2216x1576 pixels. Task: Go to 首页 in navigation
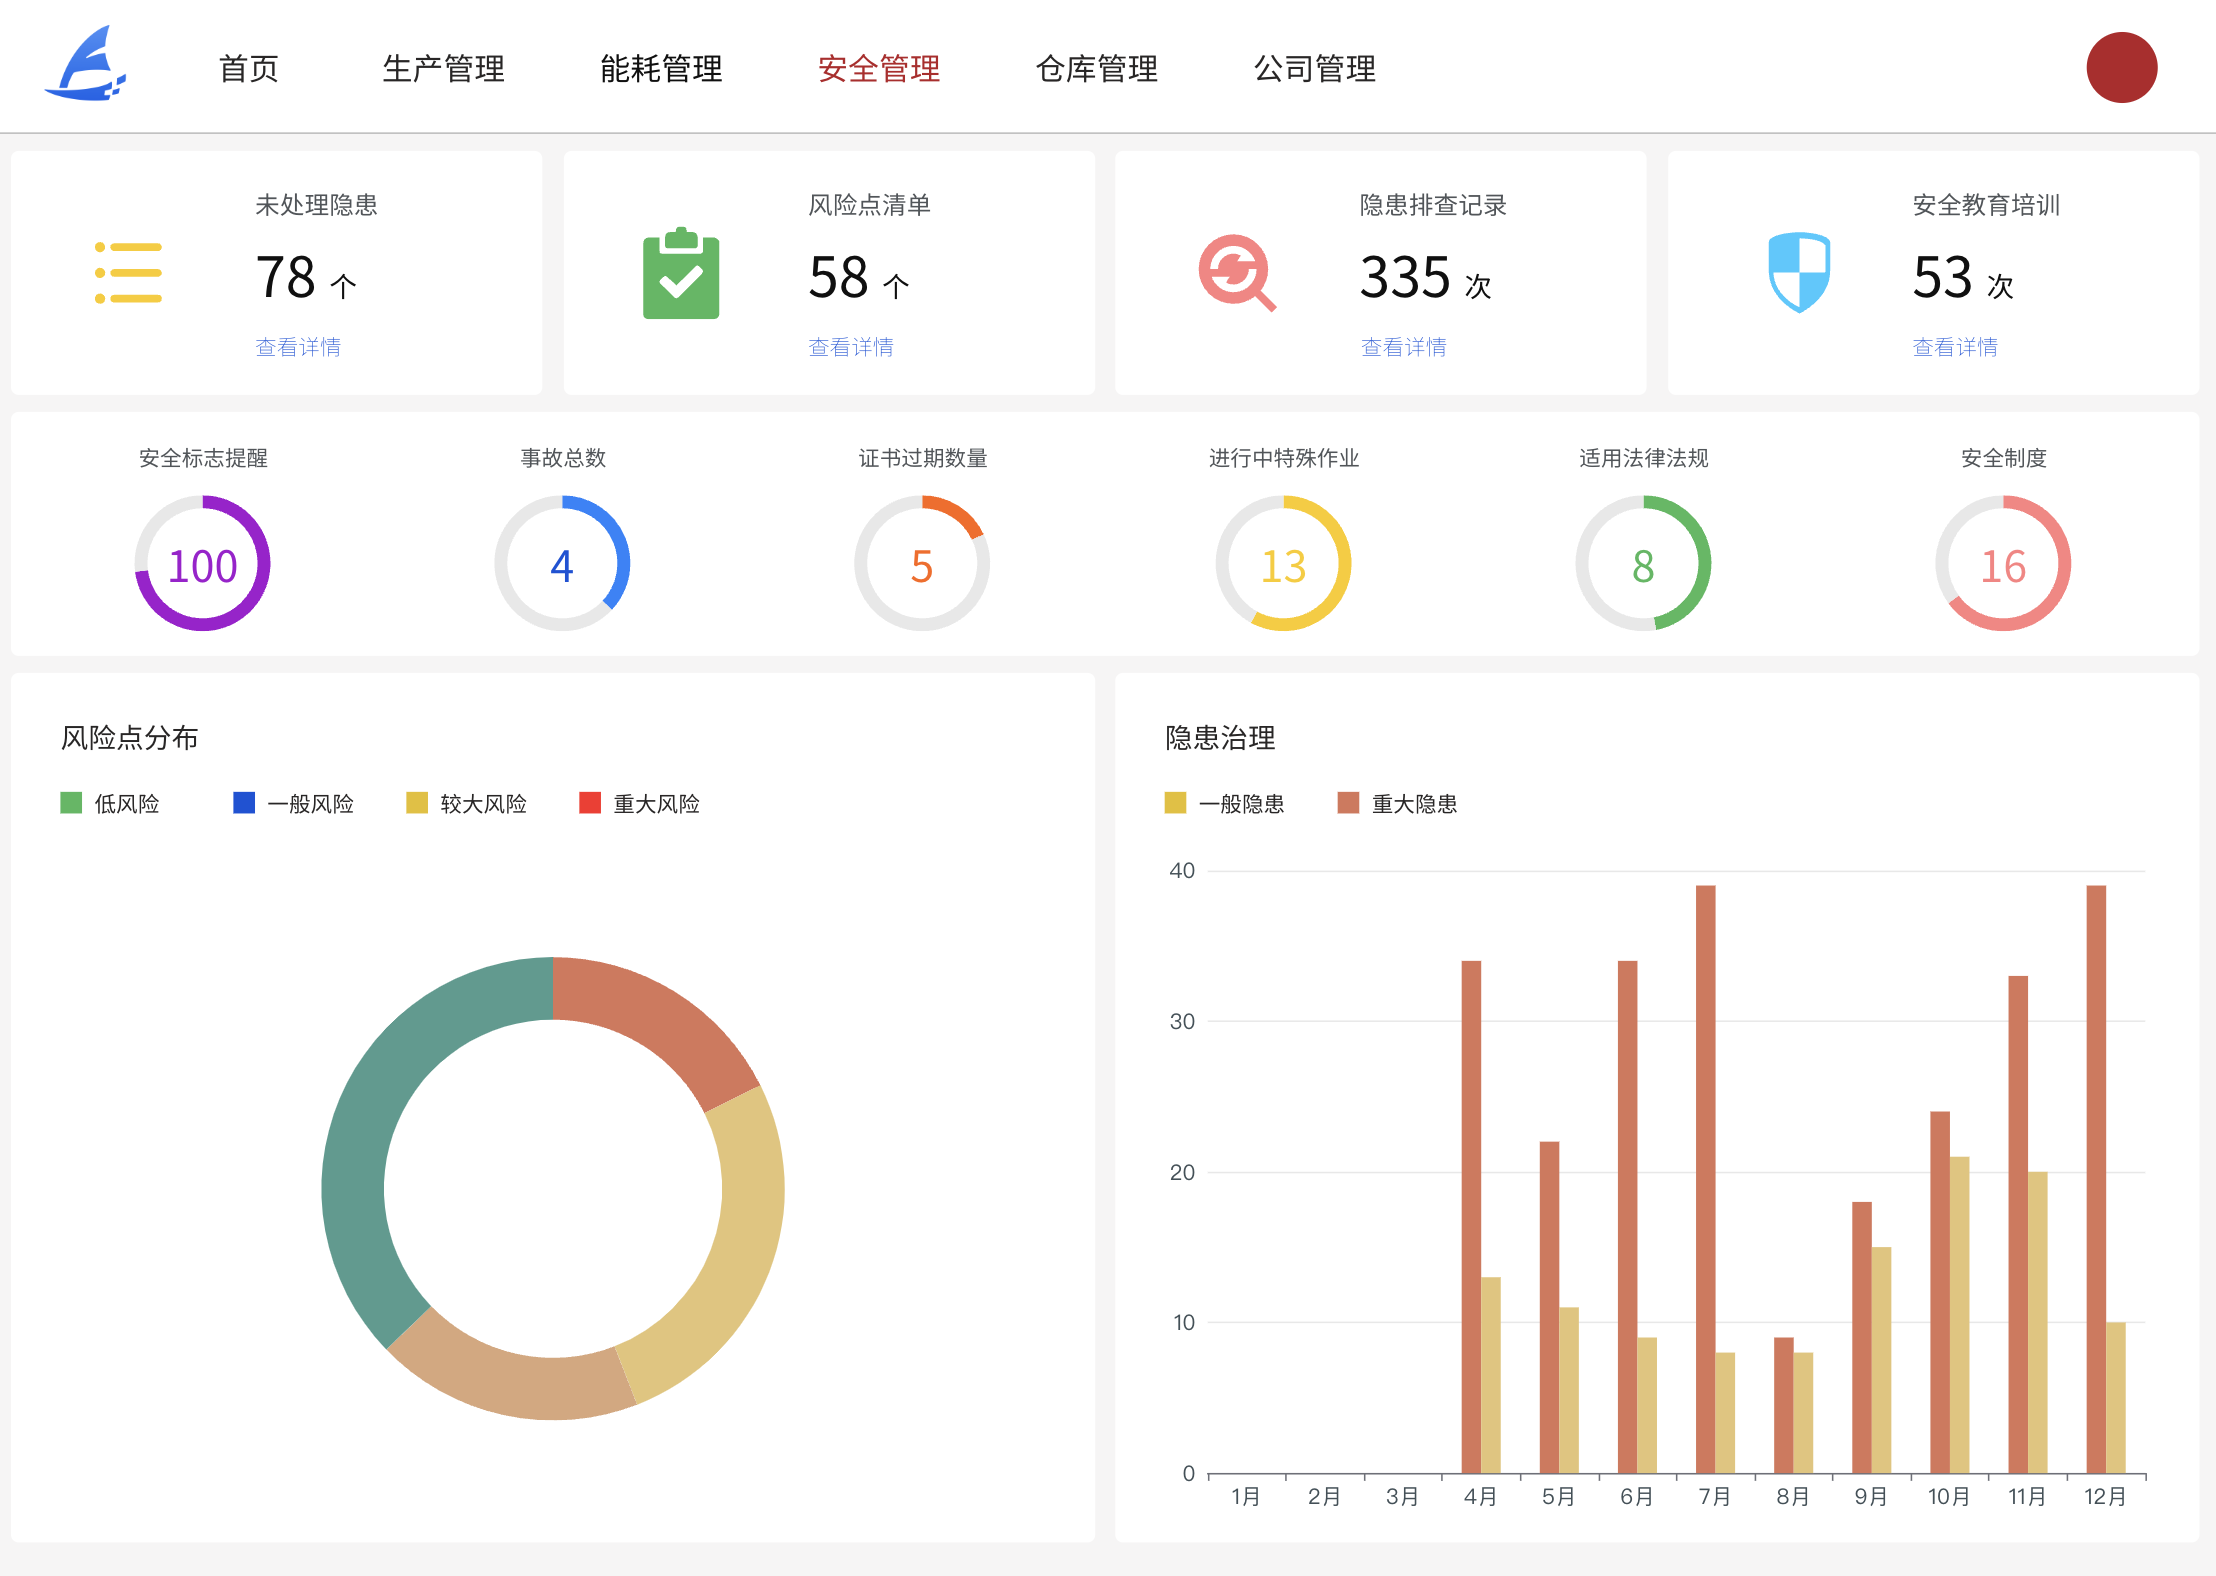click(x=248, y=68)
